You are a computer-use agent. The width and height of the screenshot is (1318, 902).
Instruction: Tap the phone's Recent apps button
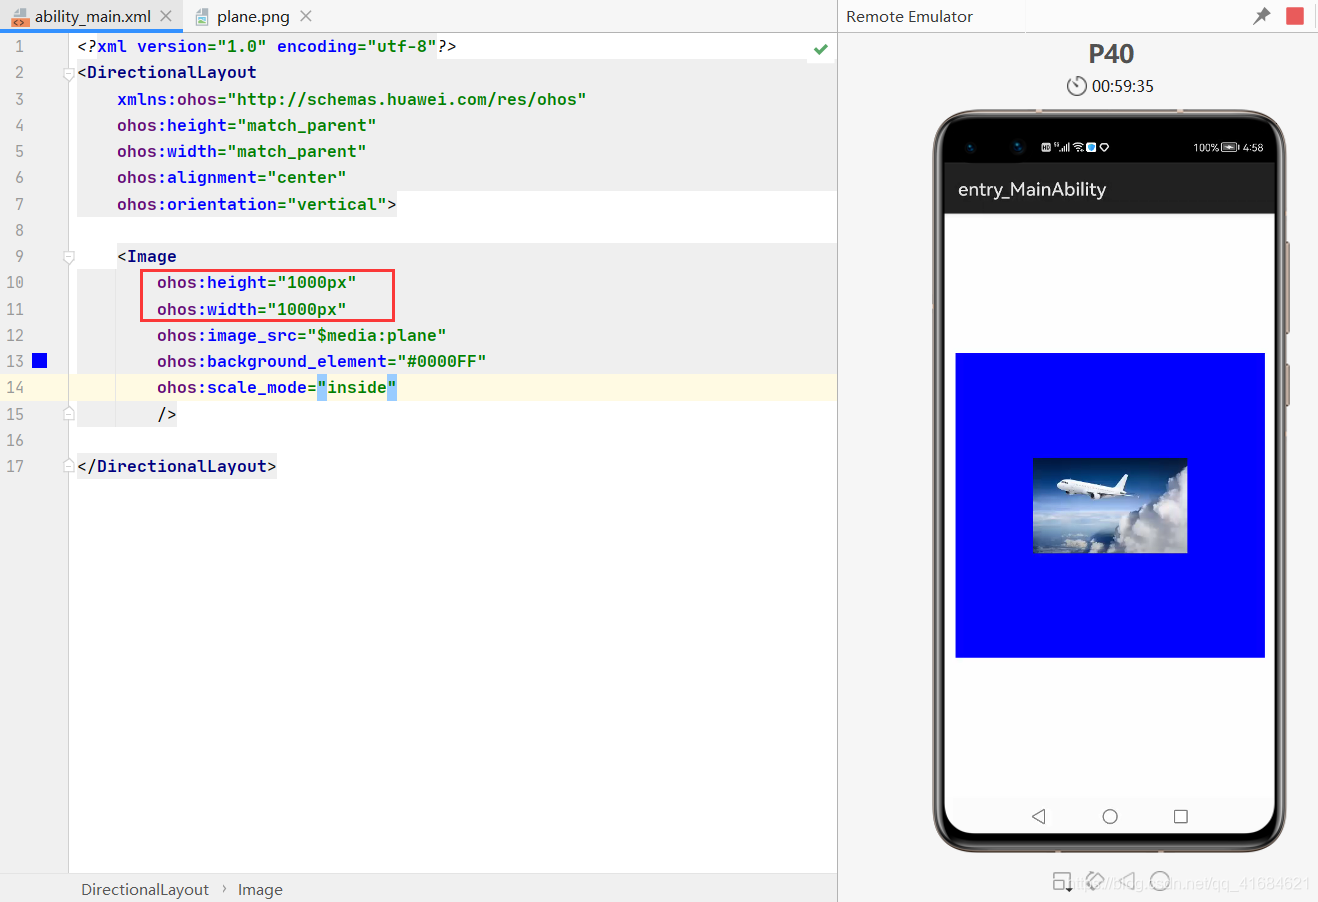[x=1181, y=816]
